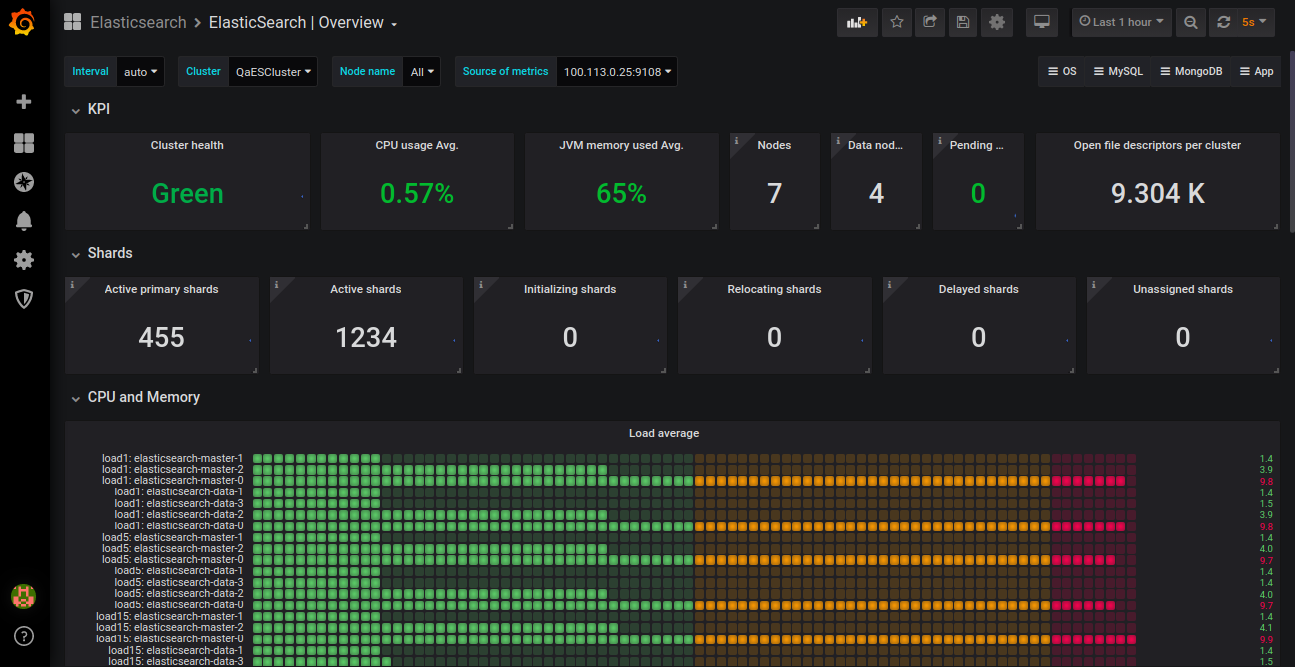Screen dimensions: 1295x667
Task: Open the Last 1 hour time picker
Action: pyautogui.click(x=1120, y=22)
